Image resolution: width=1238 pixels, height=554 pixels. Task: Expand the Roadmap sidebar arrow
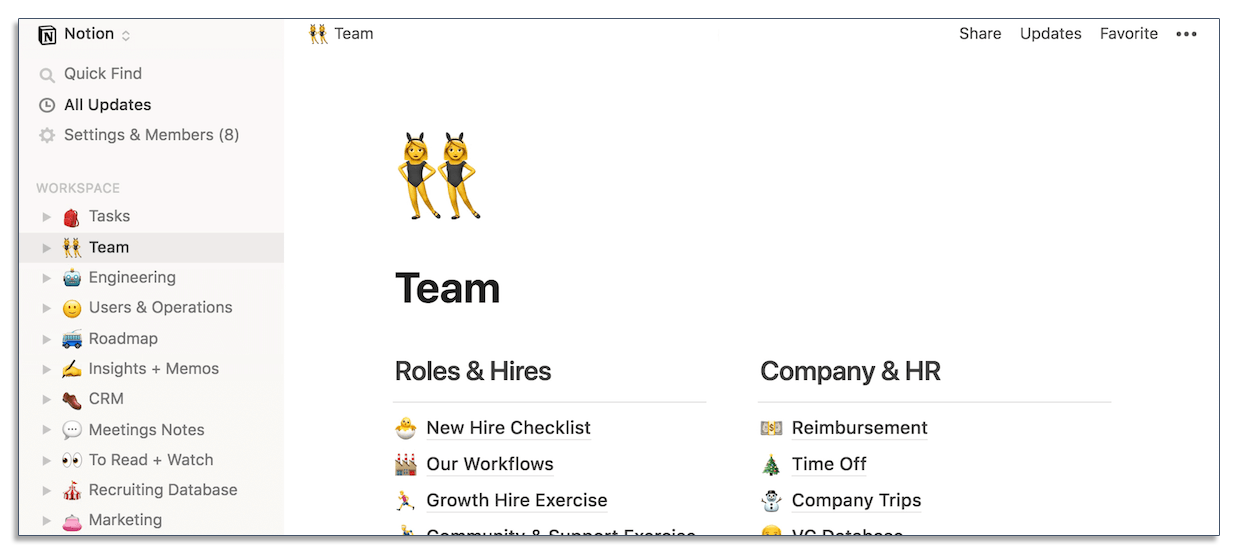point(46,339)
